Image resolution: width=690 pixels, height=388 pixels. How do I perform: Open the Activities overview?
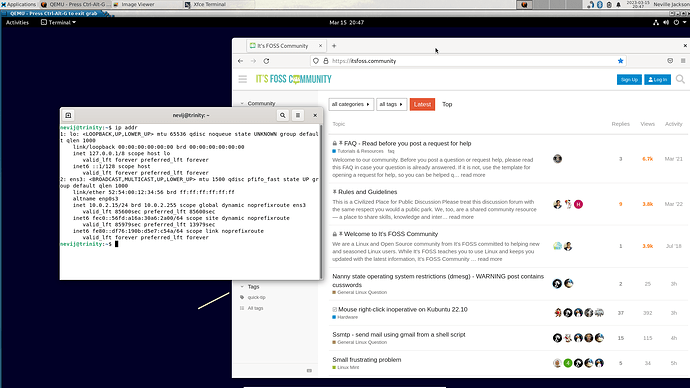pyautogui.click(x=17, y=22)
